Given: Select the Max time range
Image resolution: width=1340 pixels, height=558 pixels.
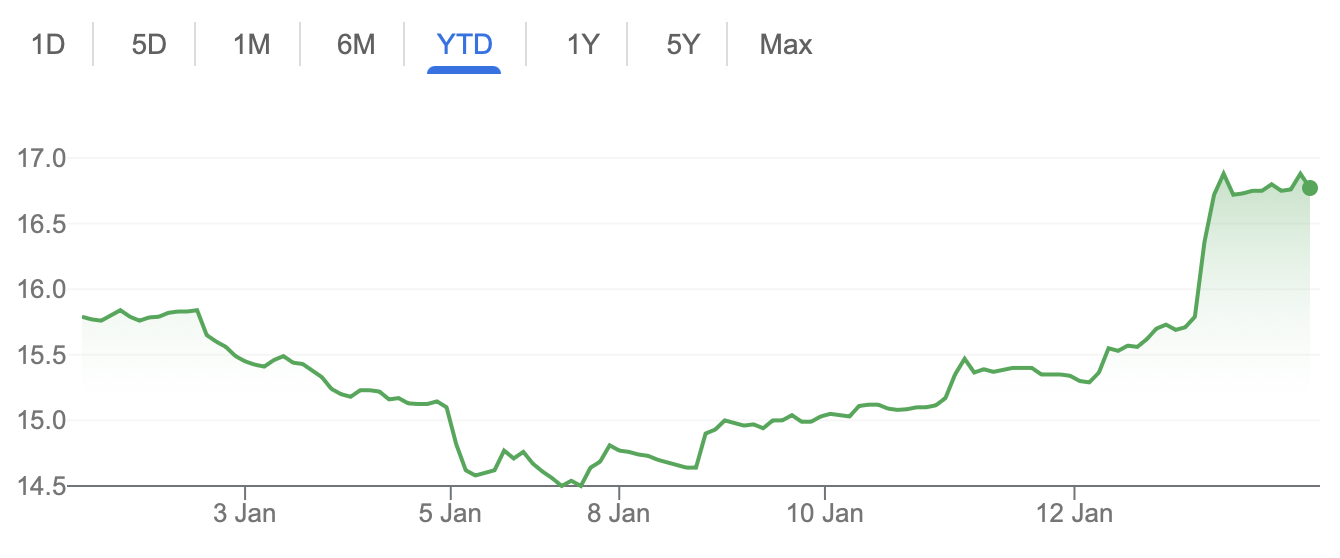Looking at the screenshot, I should click(785, 44).
